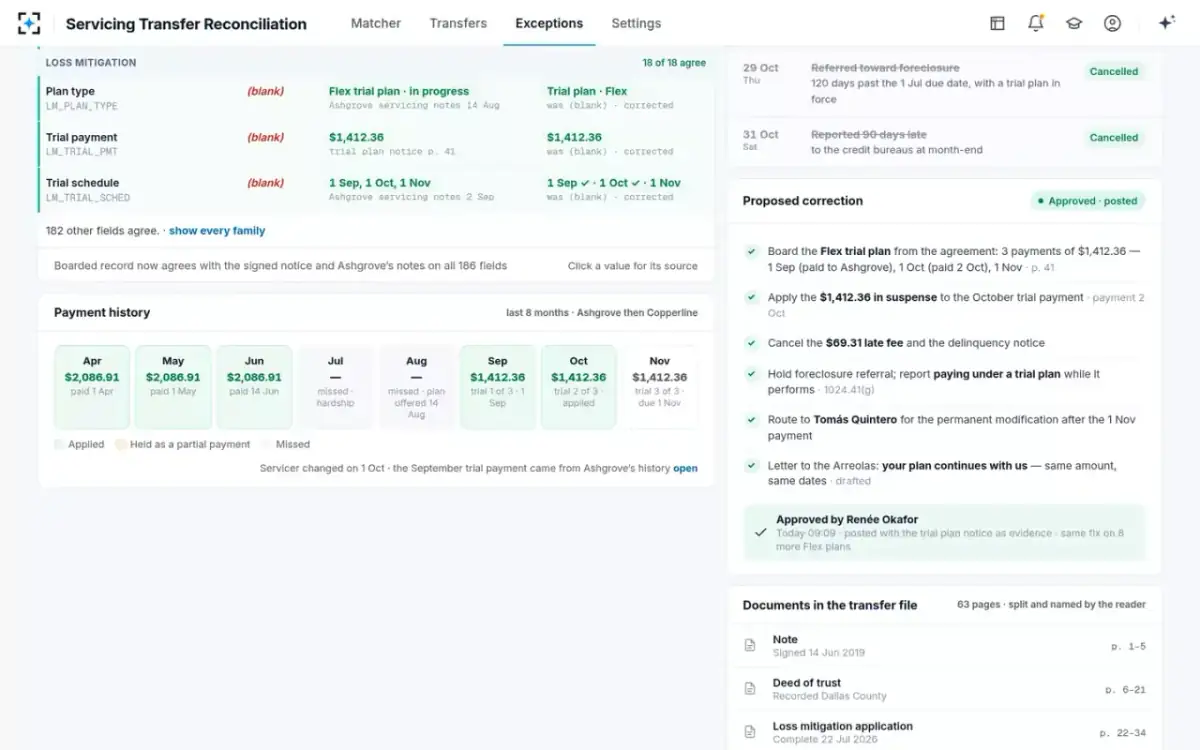Viewport: 1200px width, 750px height.
Task: Click the LM_PLAN_TYPE field code
Action: (82, 106)
